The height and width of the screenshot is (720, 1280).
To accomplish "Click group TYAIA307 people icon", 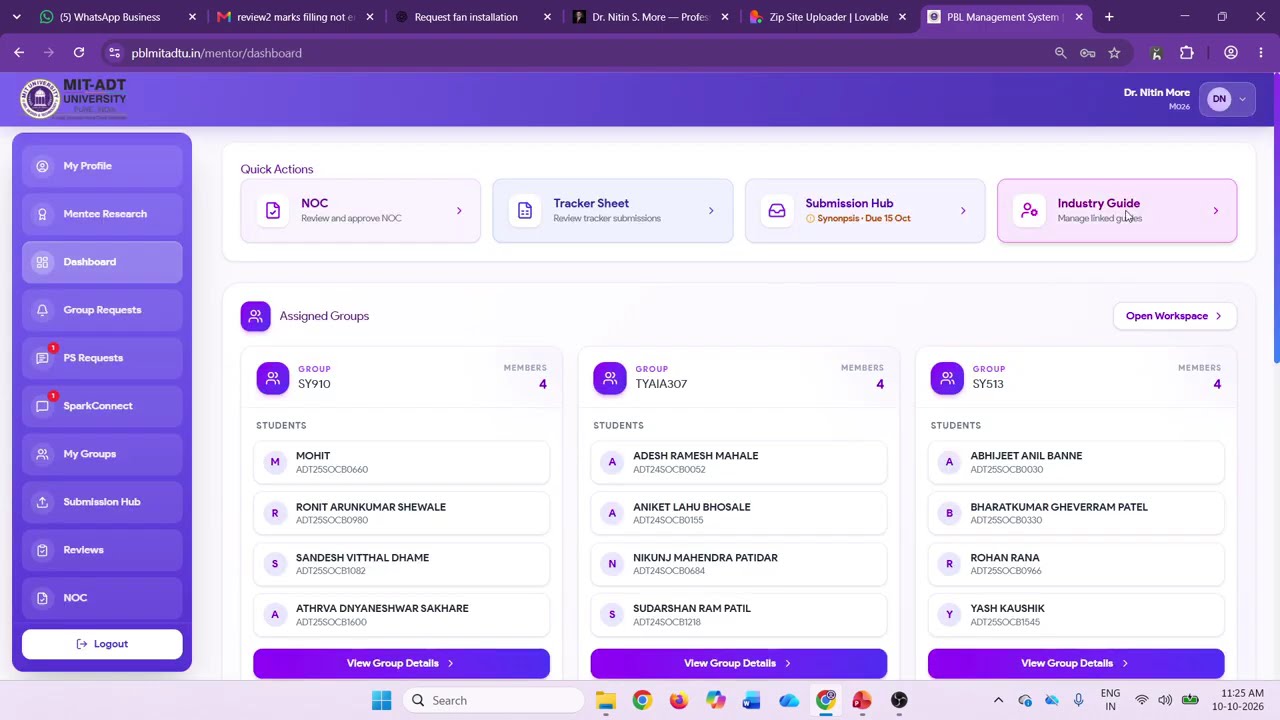I will click(609, 378).
